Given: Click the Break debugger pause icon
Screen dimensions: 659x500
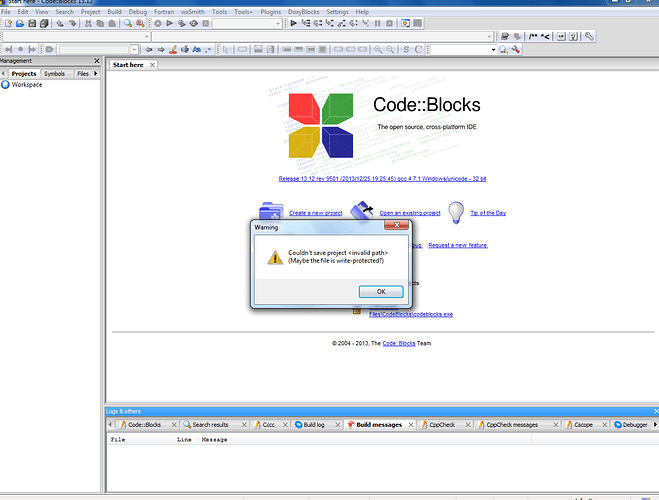Looking at the screenshot, I should [377, 24].
